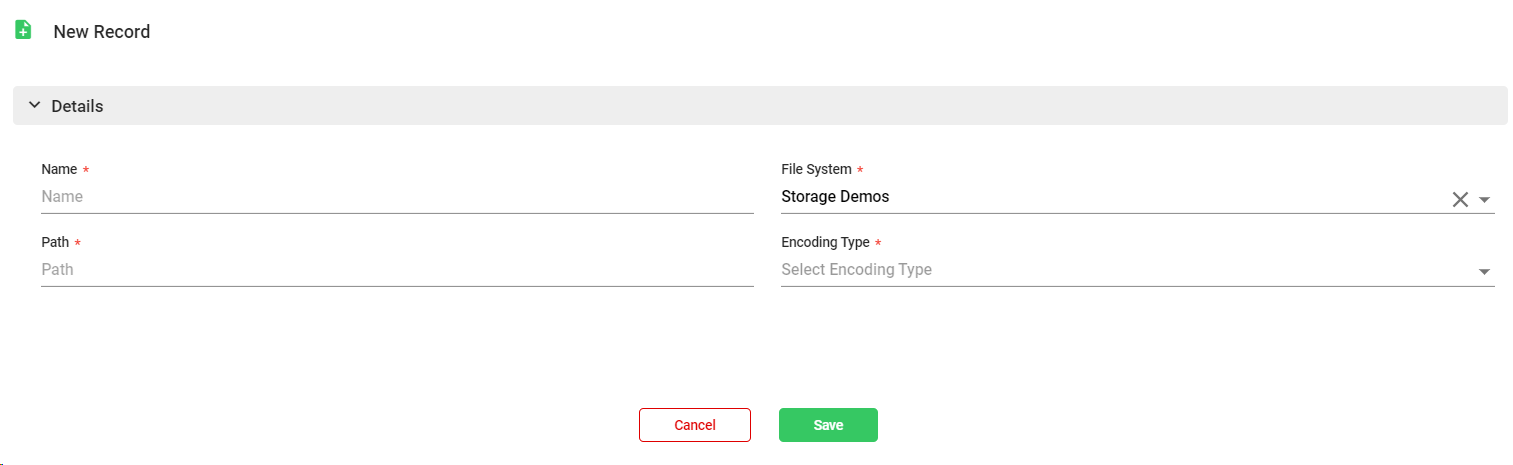This screenshot has width=1513, height=465.
Task: Click the Details heading text
Action: (77, 106)
